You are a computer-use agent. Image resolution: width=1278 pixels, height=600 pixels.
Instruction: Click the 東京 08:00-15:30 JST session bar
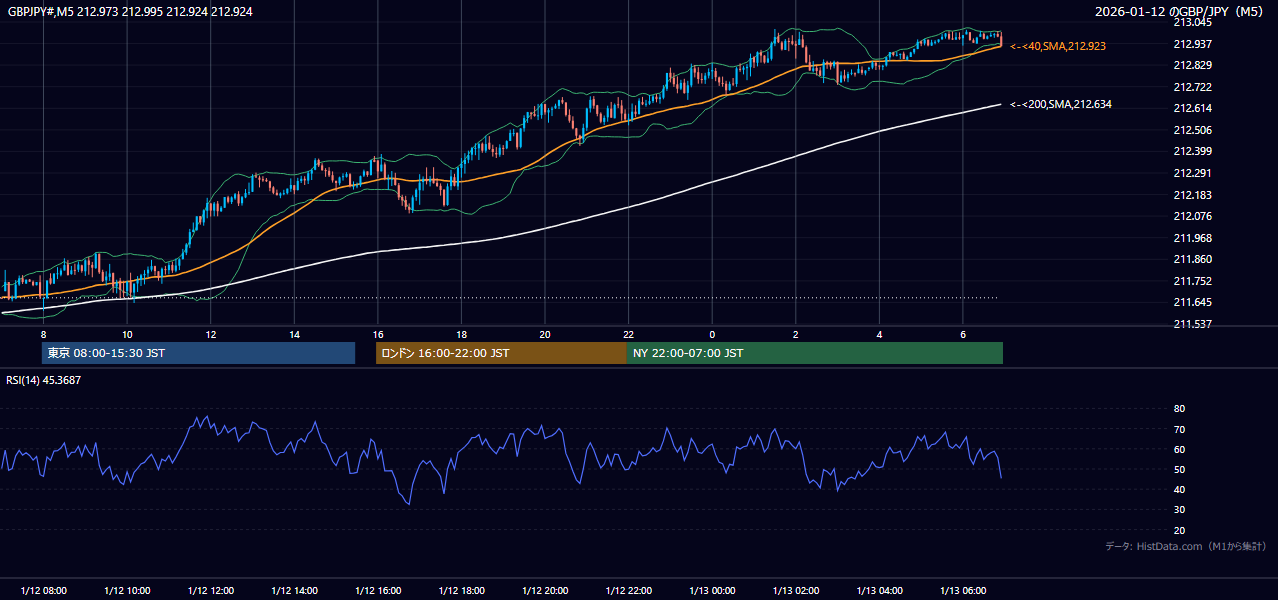point(198,353)
